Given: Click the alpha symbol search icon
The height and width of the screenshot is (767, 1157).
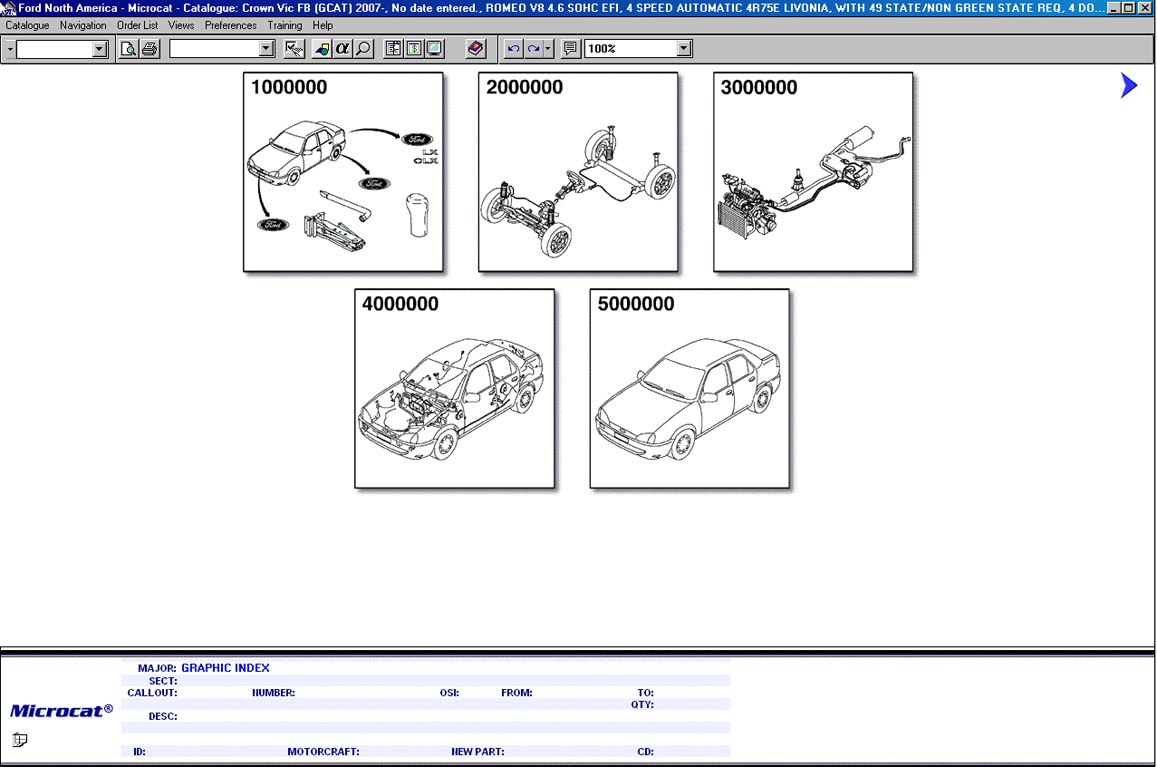Looking at the screenshot, I should [x=342, y=49].
